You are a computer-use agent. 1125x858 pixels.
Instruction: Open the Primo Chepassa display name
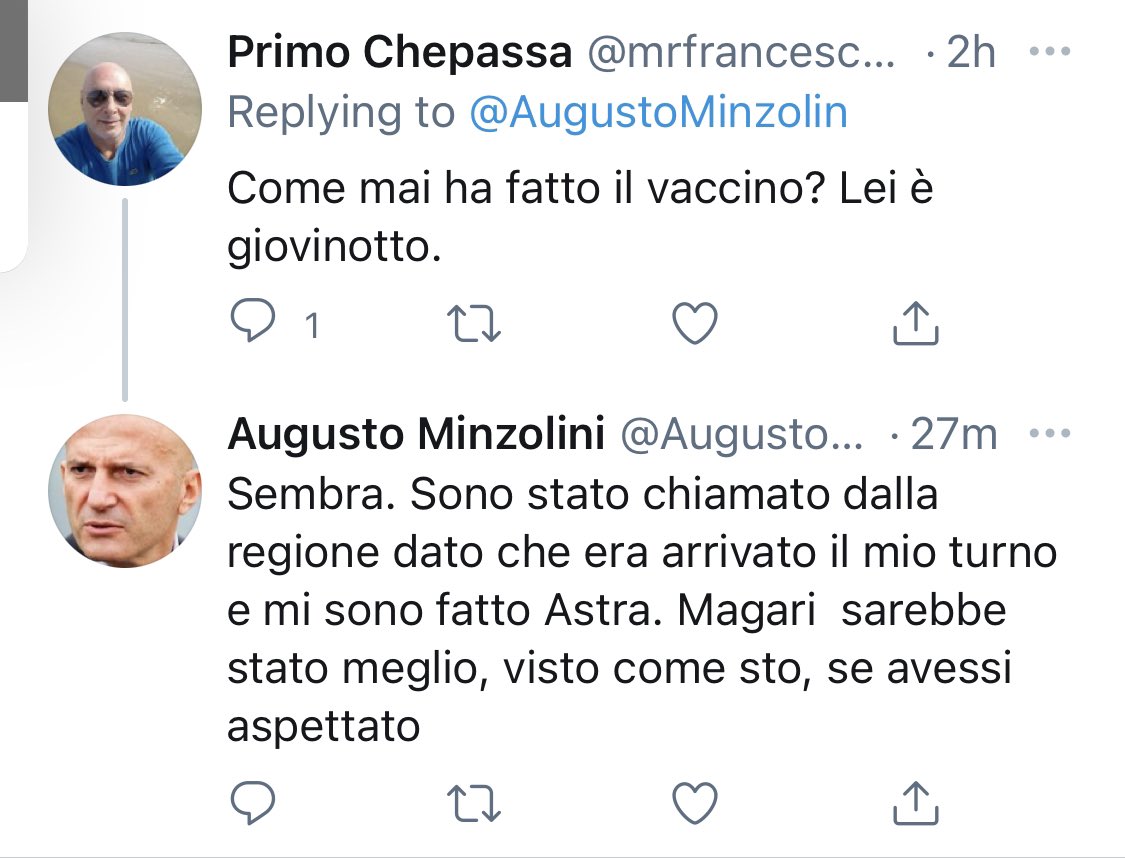(x=399, y=54)
